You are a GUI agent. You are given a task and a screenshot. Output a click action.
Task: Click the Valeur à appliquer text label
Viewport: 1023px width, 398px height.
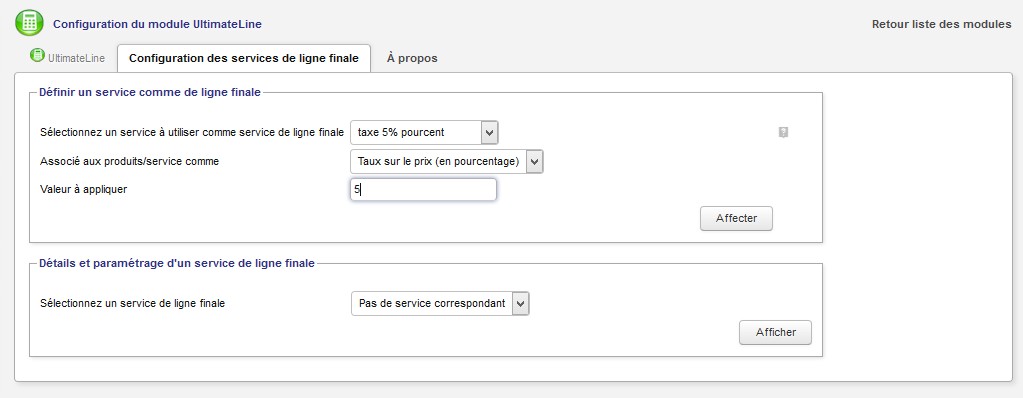pos(84,190)
